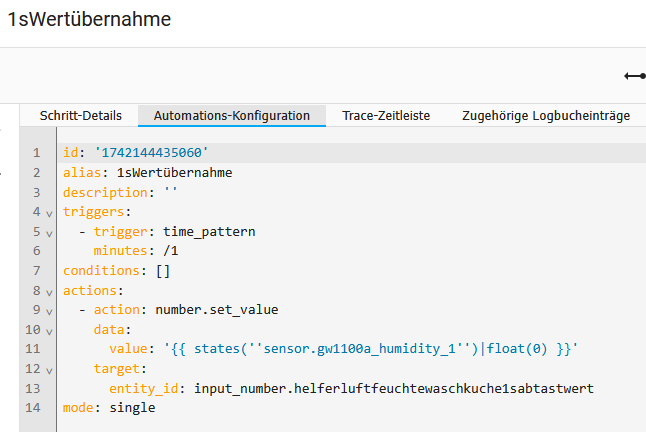
Task: Click line number 7 in the gutter
Action: click(37, 271)
